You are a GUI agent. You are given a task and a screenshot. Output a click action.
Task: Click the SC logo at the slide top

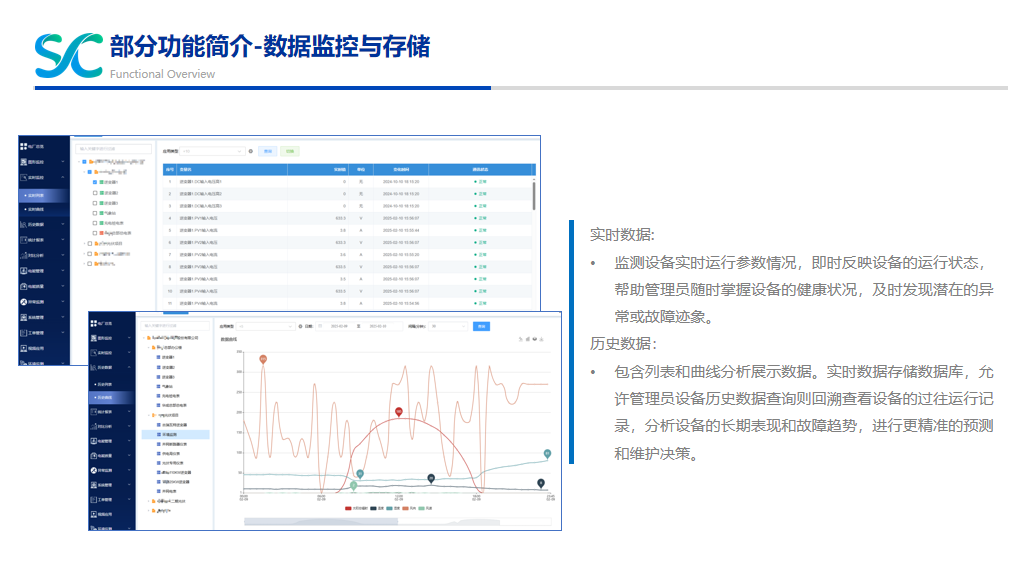pyautogui.click(x=68, y=54)
